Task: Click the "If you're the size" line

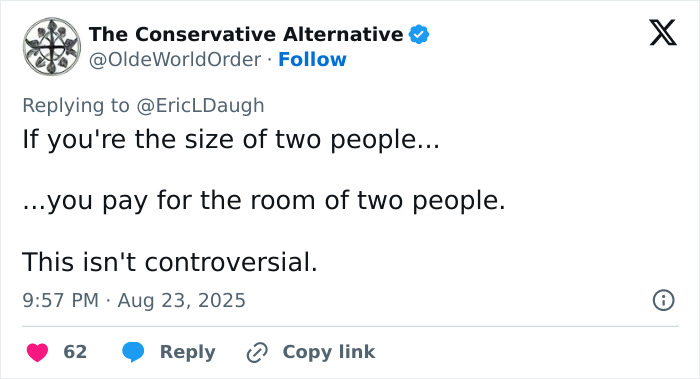Action: [231, 139]
